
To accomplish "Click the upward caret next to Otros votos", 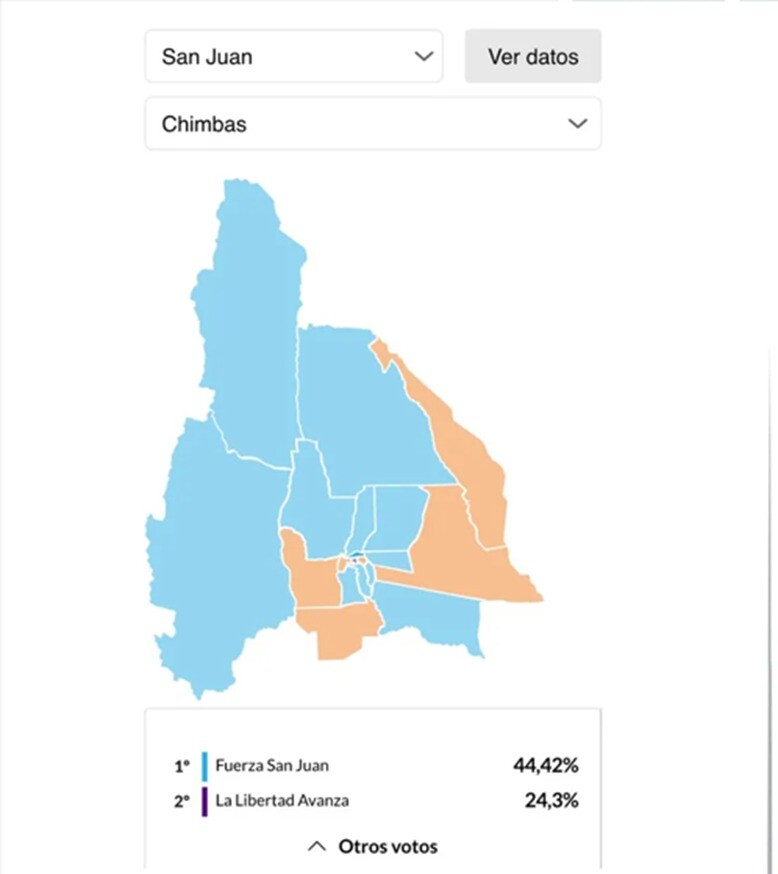I will click(317, 846).
